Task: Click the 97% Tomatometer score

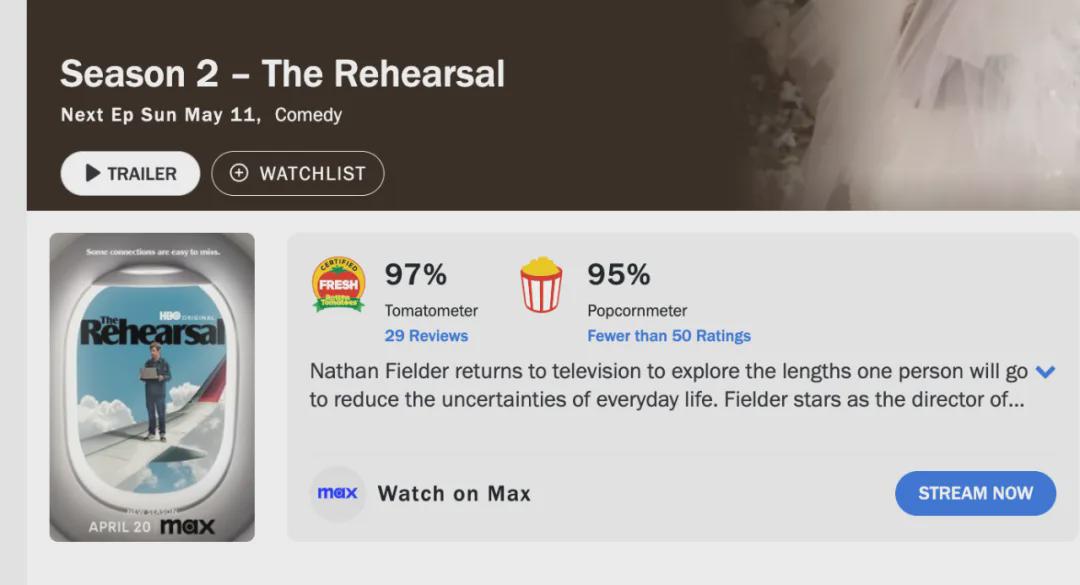Action: [416, 274]
